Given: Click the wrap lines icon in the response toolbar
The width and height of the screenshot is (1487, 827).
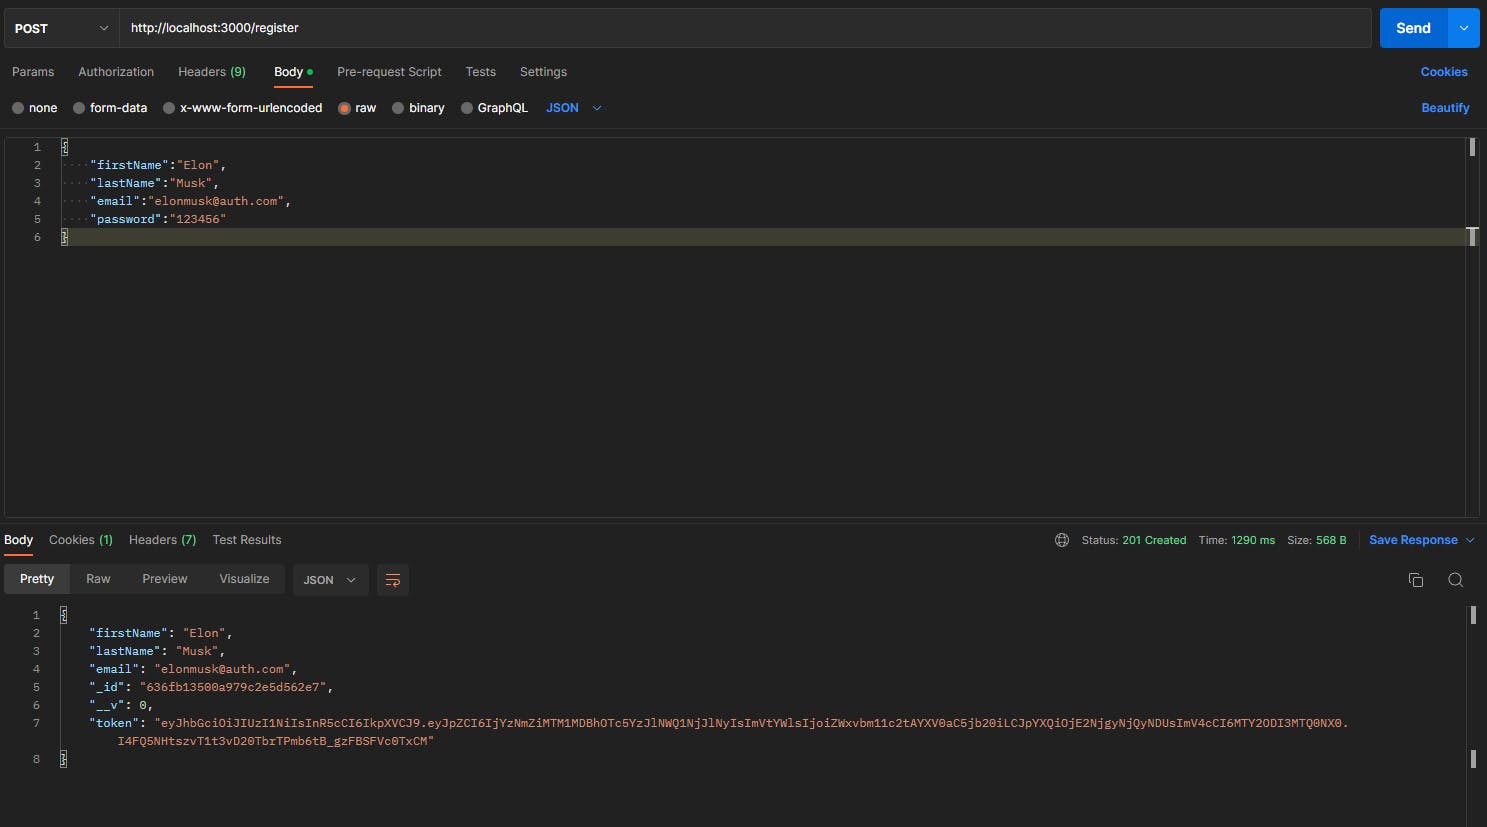Looking at the screenshot, I should tap(393, 580).
